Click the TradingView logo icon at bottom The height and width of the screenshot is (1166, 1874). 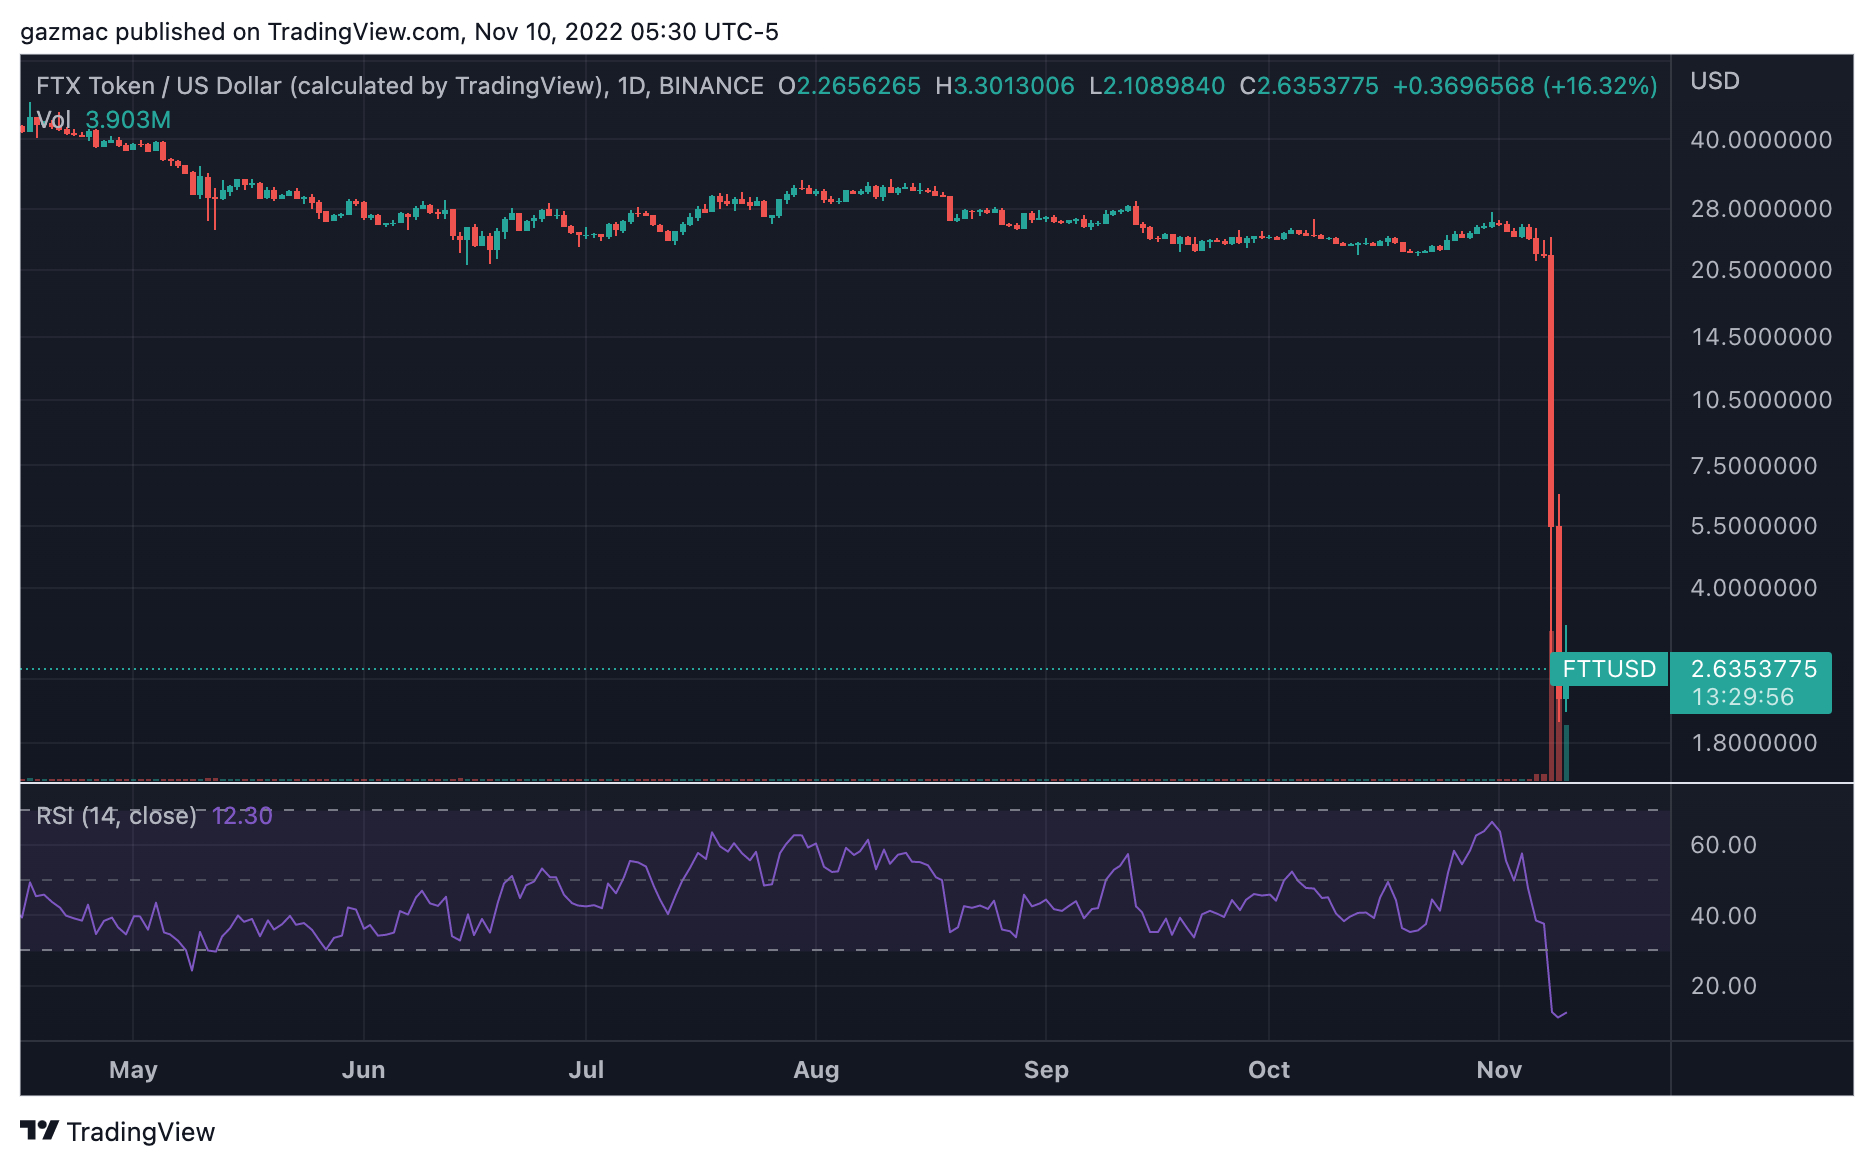(39, 1131)
